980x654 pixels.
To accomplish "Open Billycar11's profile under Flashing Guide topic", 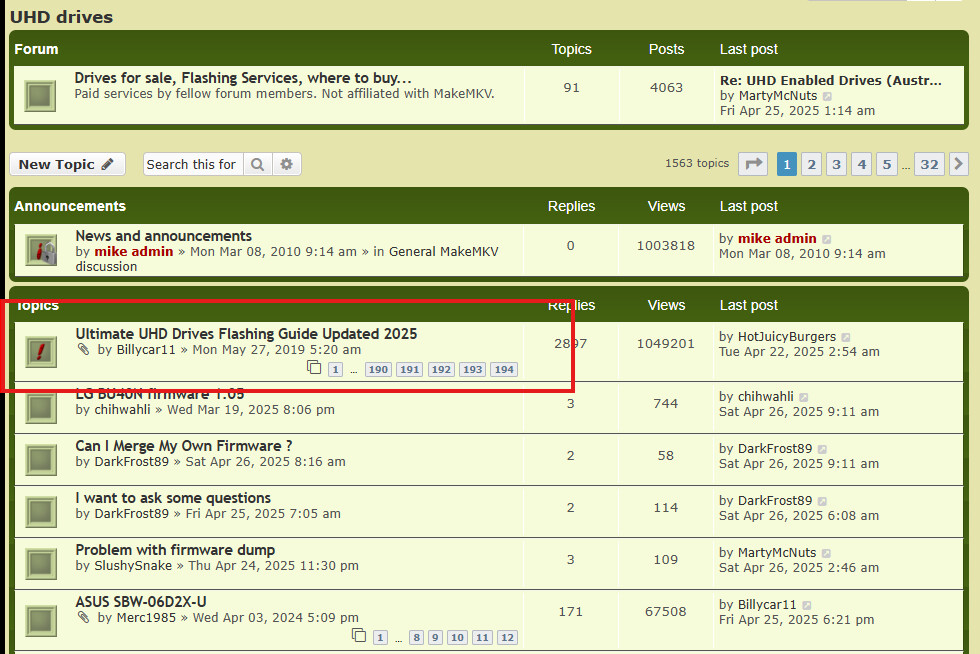I will pos(145,350).
